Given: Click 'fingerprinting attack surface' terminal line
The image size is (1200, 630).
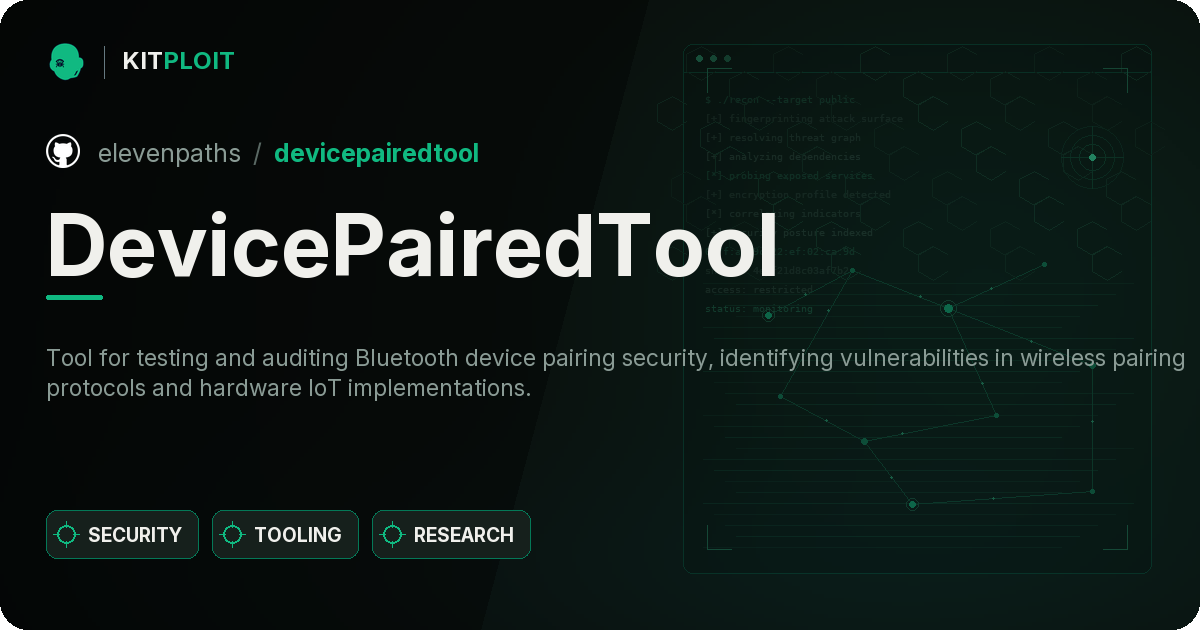Looking at the screenshot, I should [803, 119].
